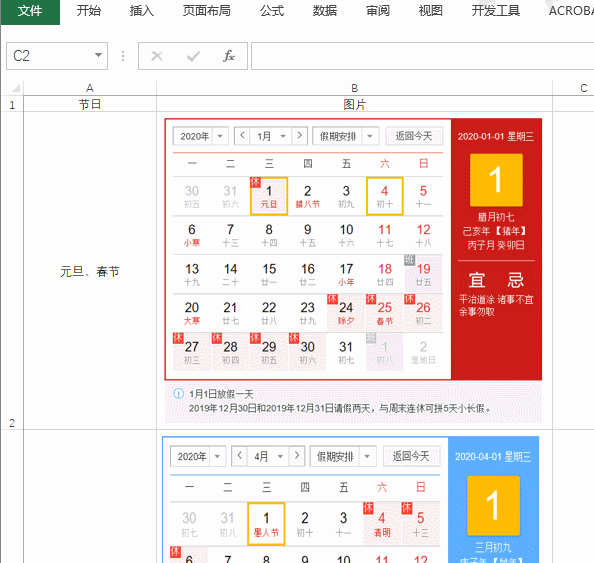Click the formula bar resize dots handle
Image resolution: width=594 pixels, height=563 pixels.
[123, 56]
